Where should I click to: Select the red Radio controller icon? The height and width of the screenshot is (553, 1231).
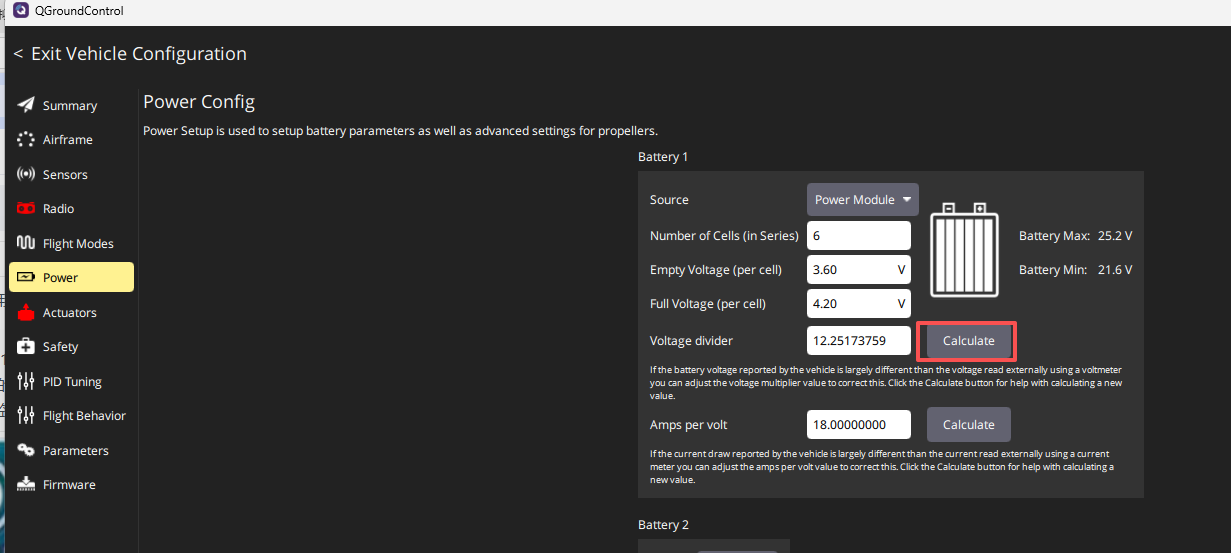click(x=26, y=209)
